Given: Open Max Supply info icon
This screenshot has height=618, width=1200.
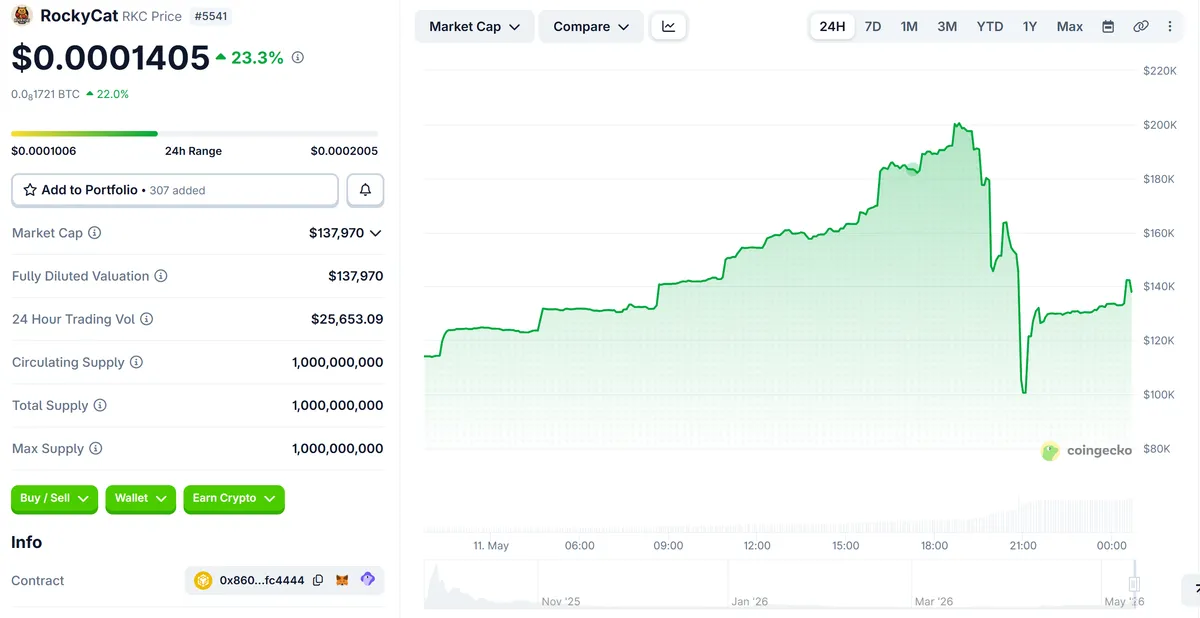Looking at the screenshot, I should click(96, 448).
